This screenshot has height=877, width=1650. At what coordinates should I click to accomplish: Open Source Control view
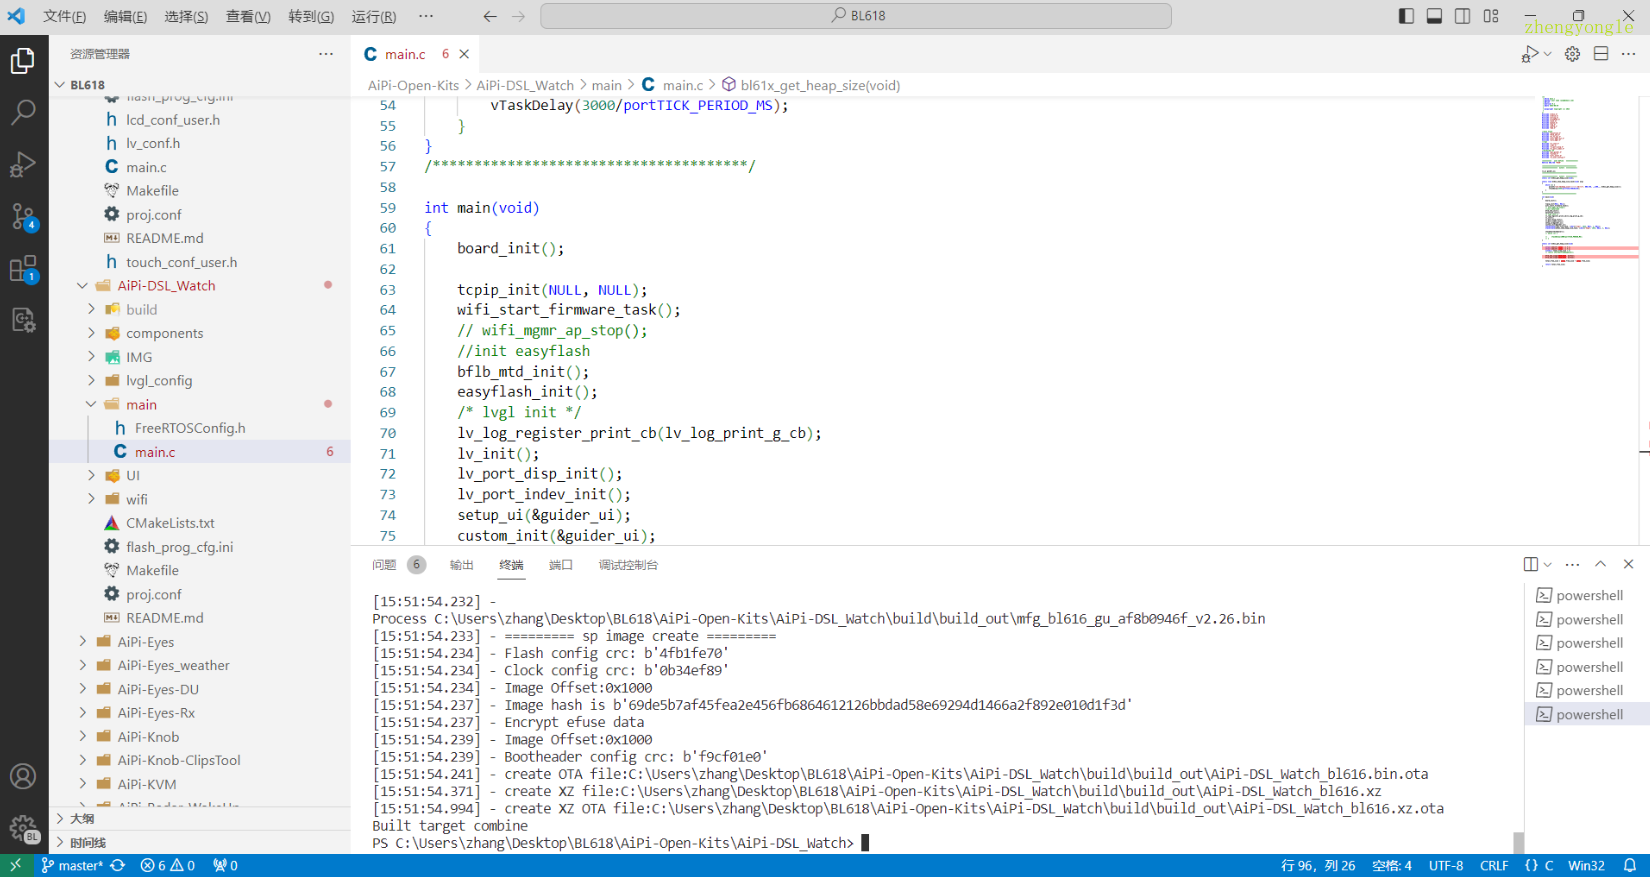click(x=23, y=216)
